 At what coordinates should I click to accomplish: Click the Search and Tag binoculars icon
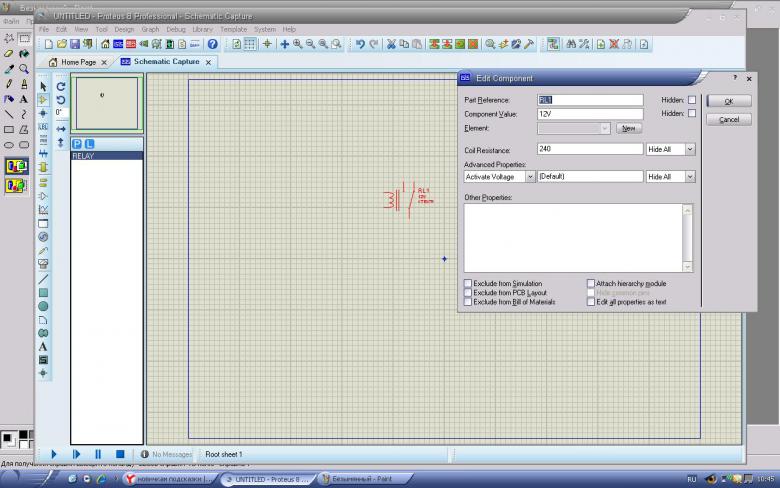[x=571, y=44]
